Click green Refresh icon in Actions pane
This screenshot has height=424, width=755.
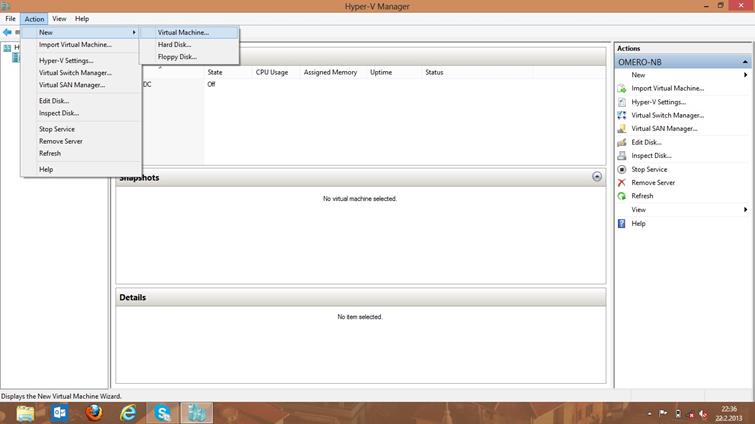tap(622, 196)
